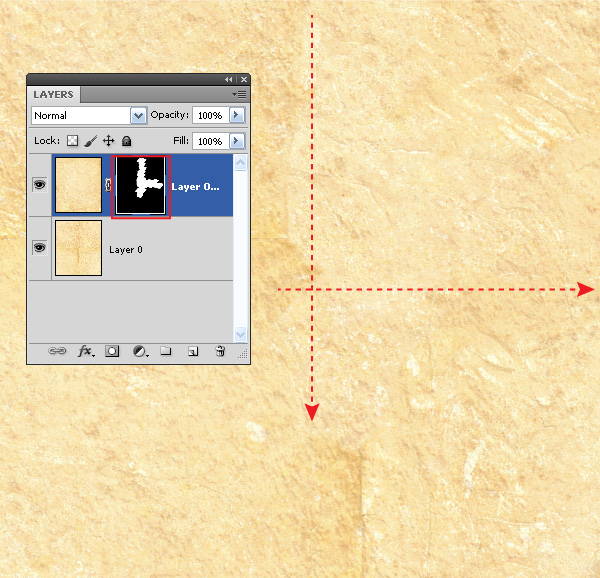Click the layer list scroll up arrow
This screenshot has height=578, width=600.
coord(240,163)
